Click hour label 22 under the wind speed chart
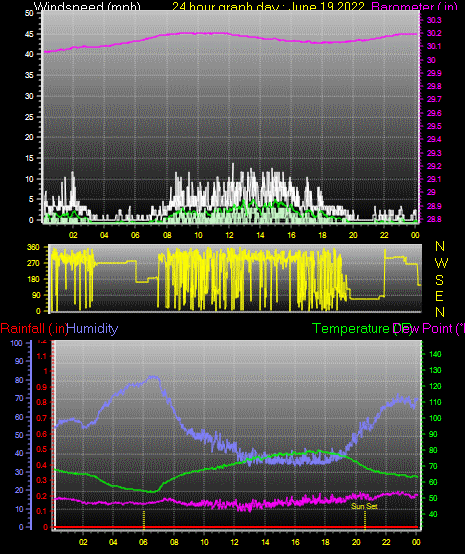The height and width of the screenshot is (554, 465). point(384,235)
